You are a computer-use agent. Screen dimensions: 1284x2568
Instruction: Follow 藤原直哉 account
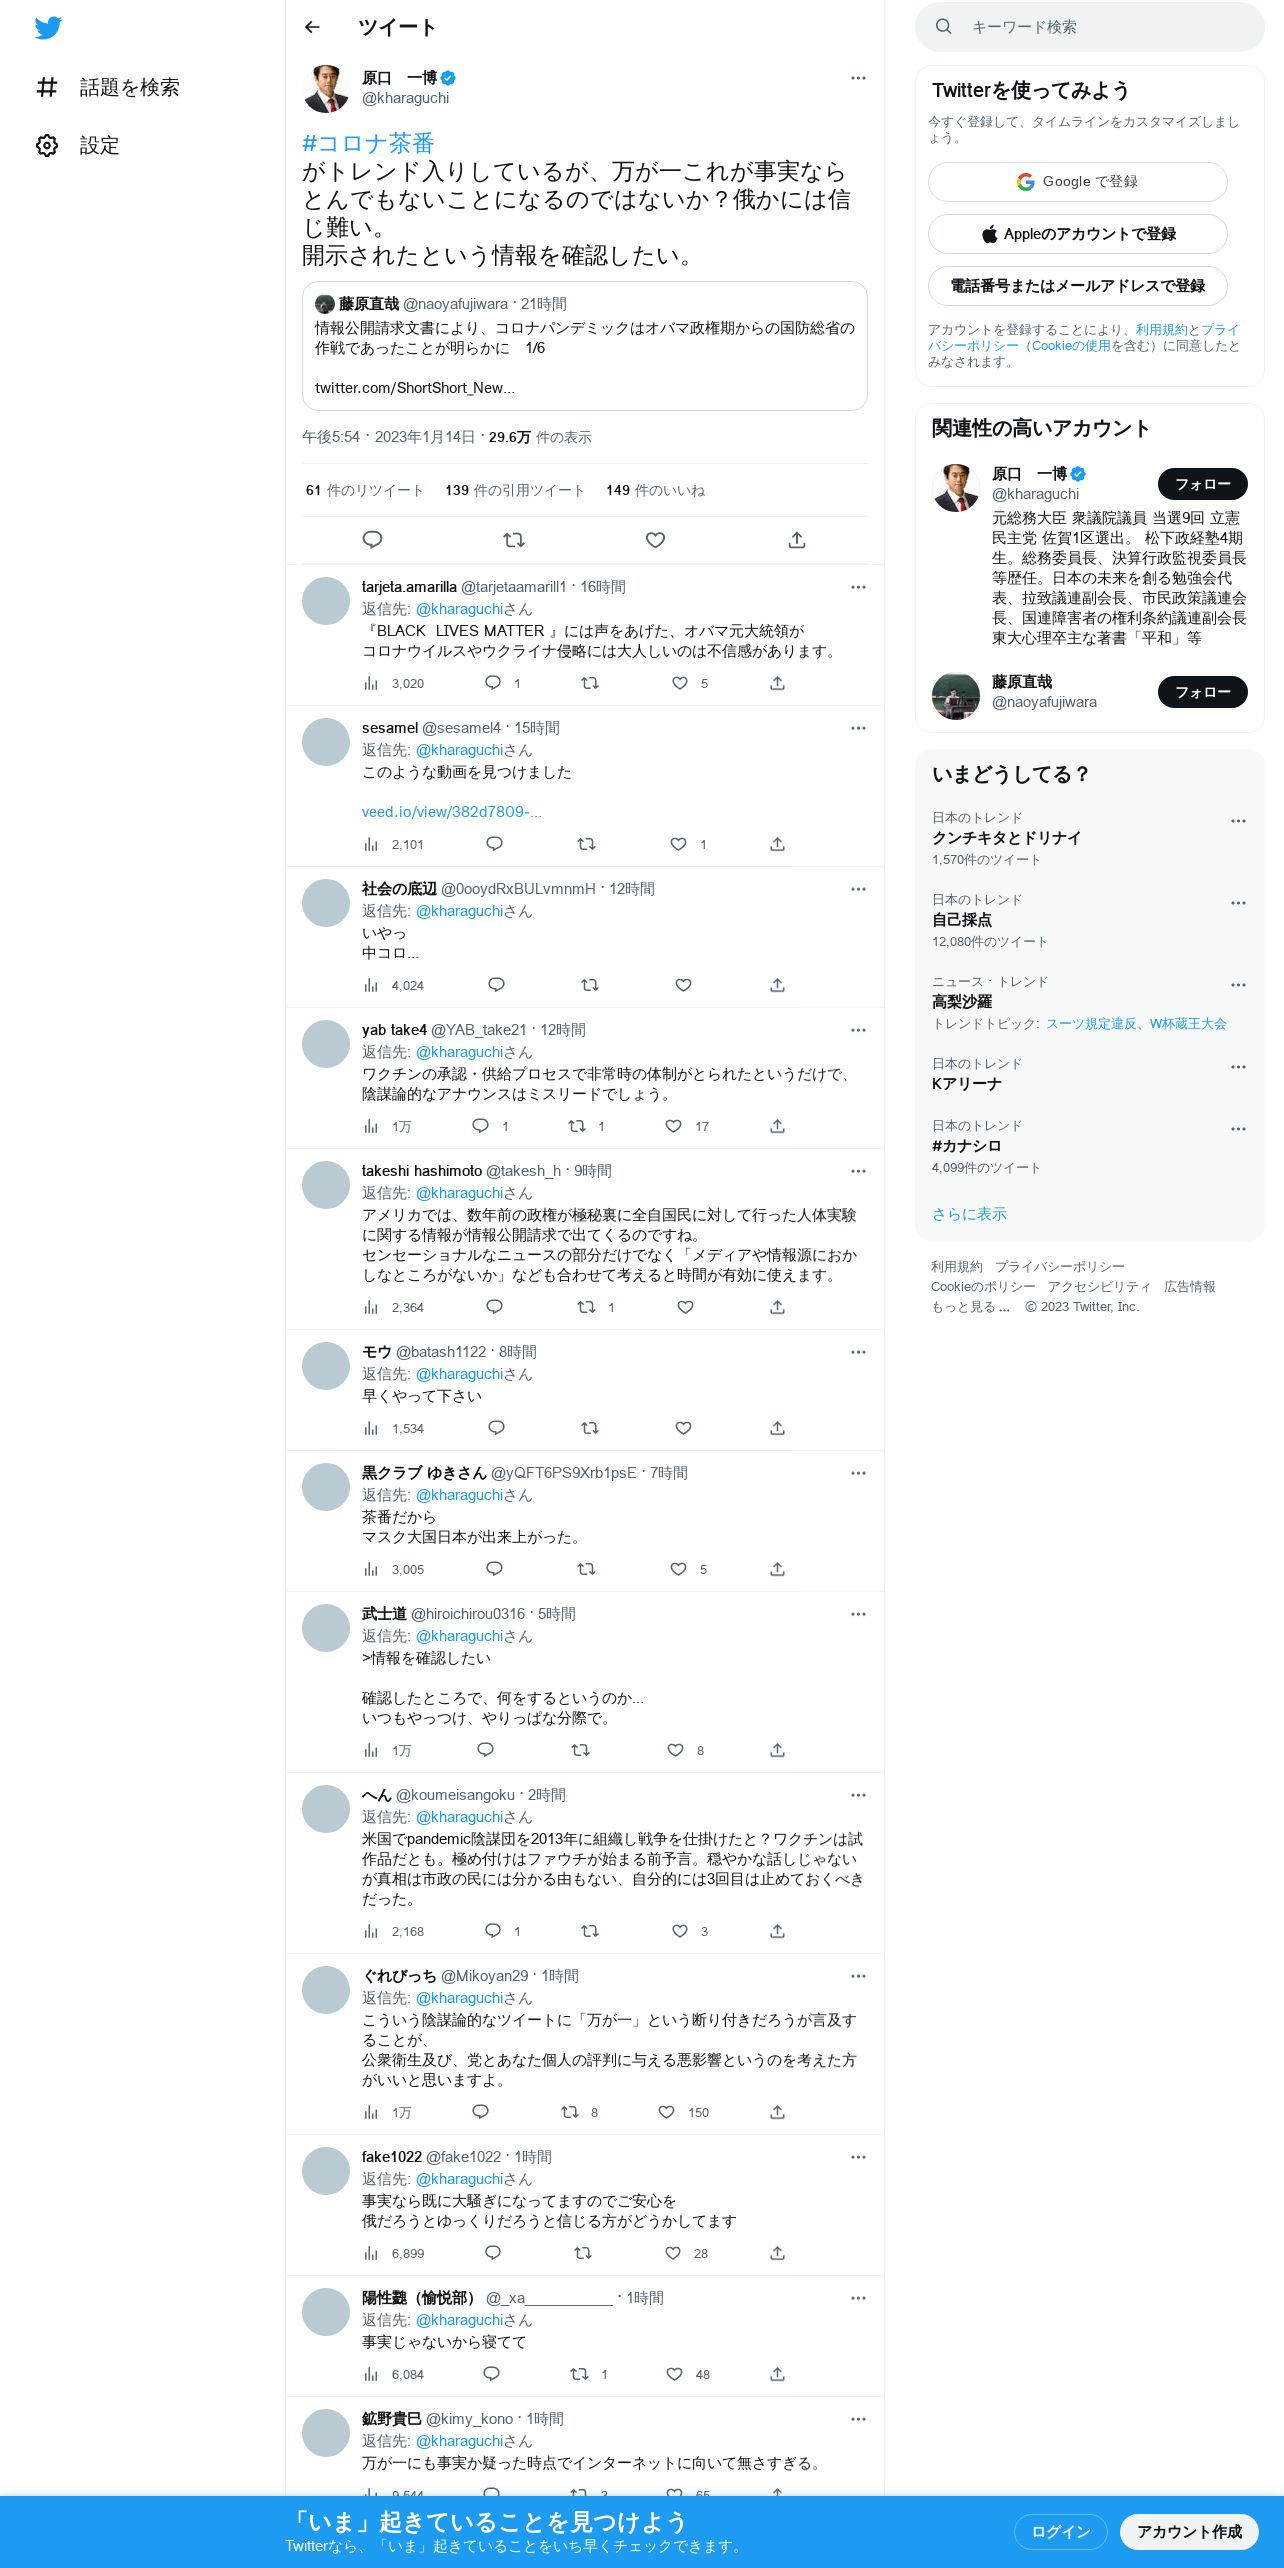click(x=1203, y=692)
